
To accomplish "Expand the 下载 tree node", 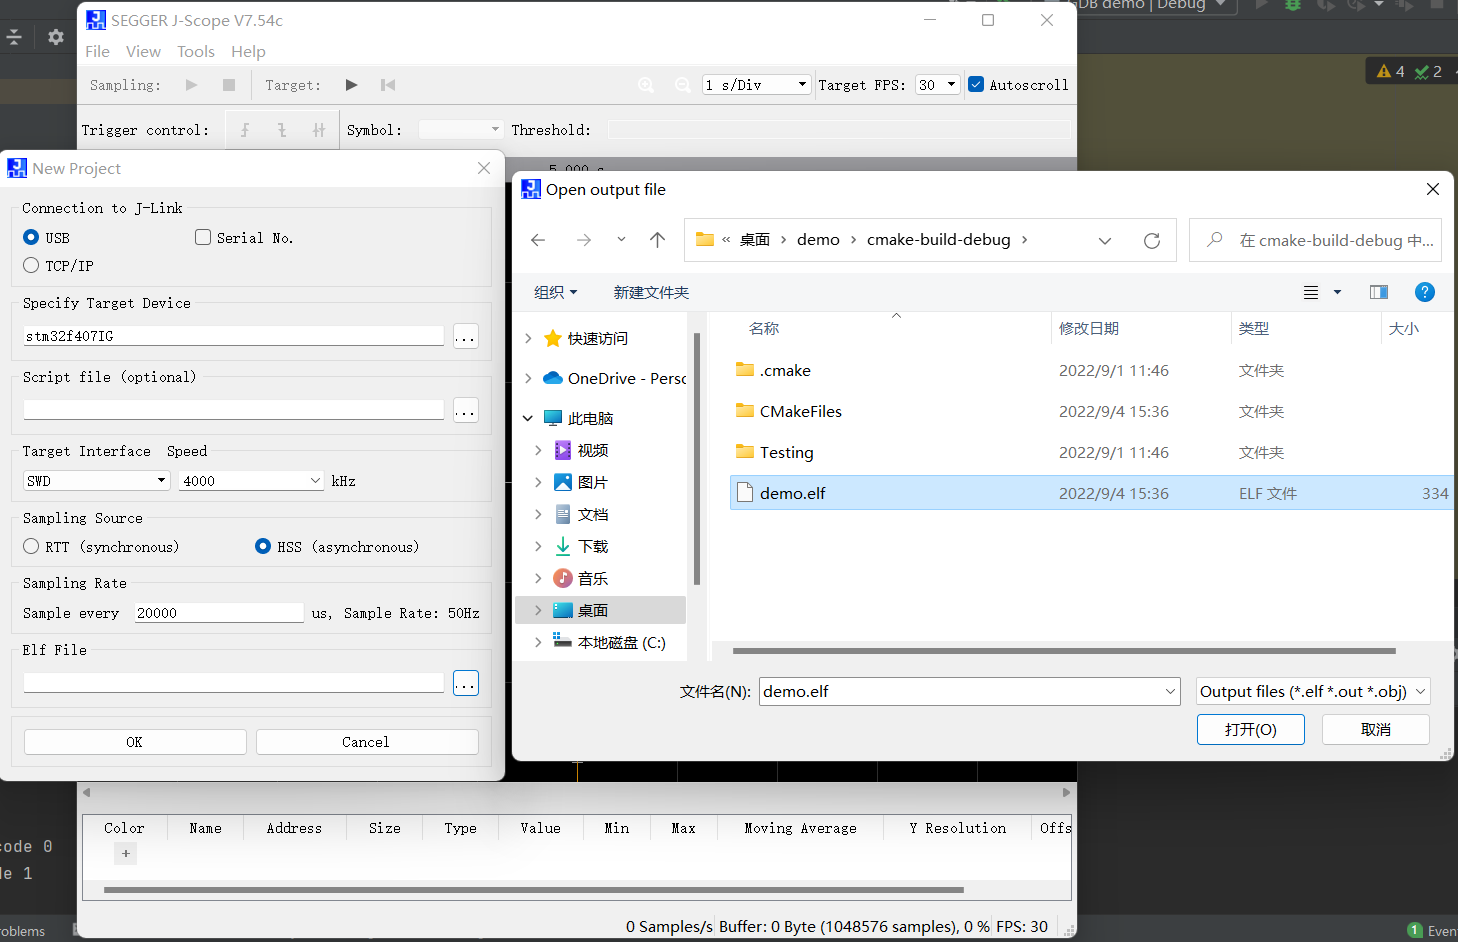I will pyautogui.click(x=538, y=546).
